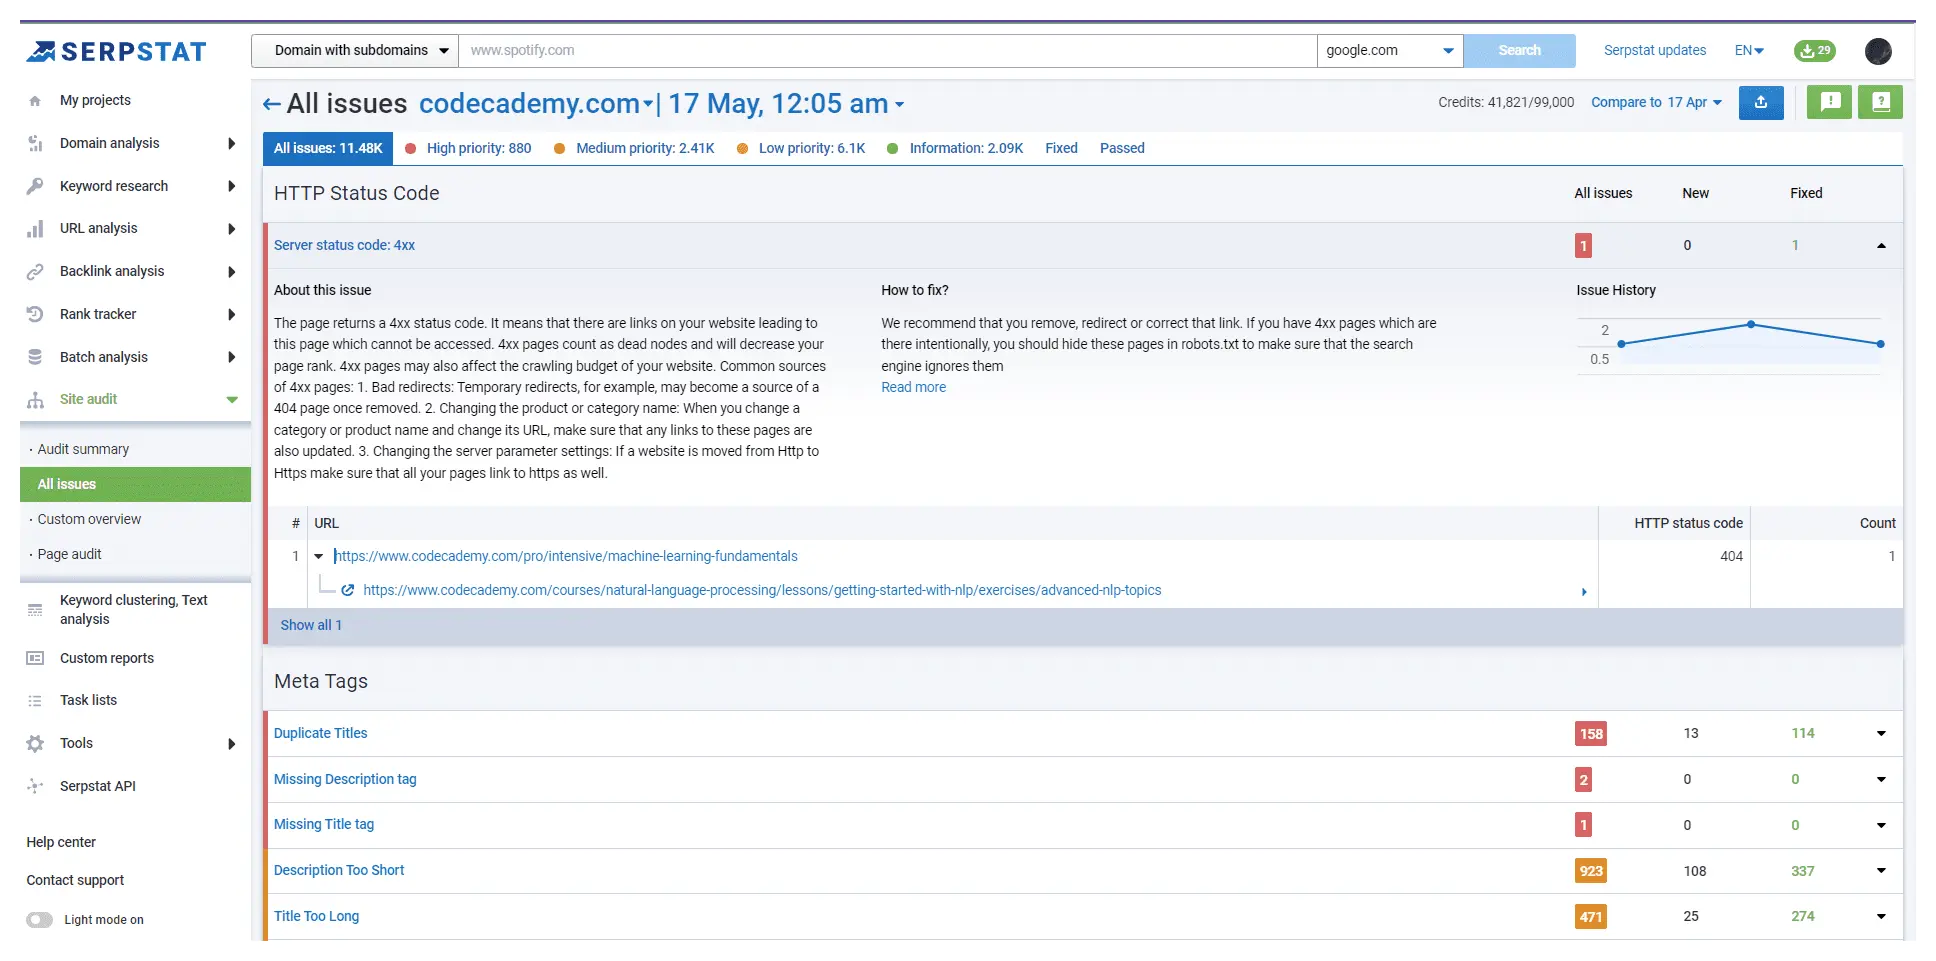
Task: Click the Site audit sidebar icon
Action: [35, 399]
